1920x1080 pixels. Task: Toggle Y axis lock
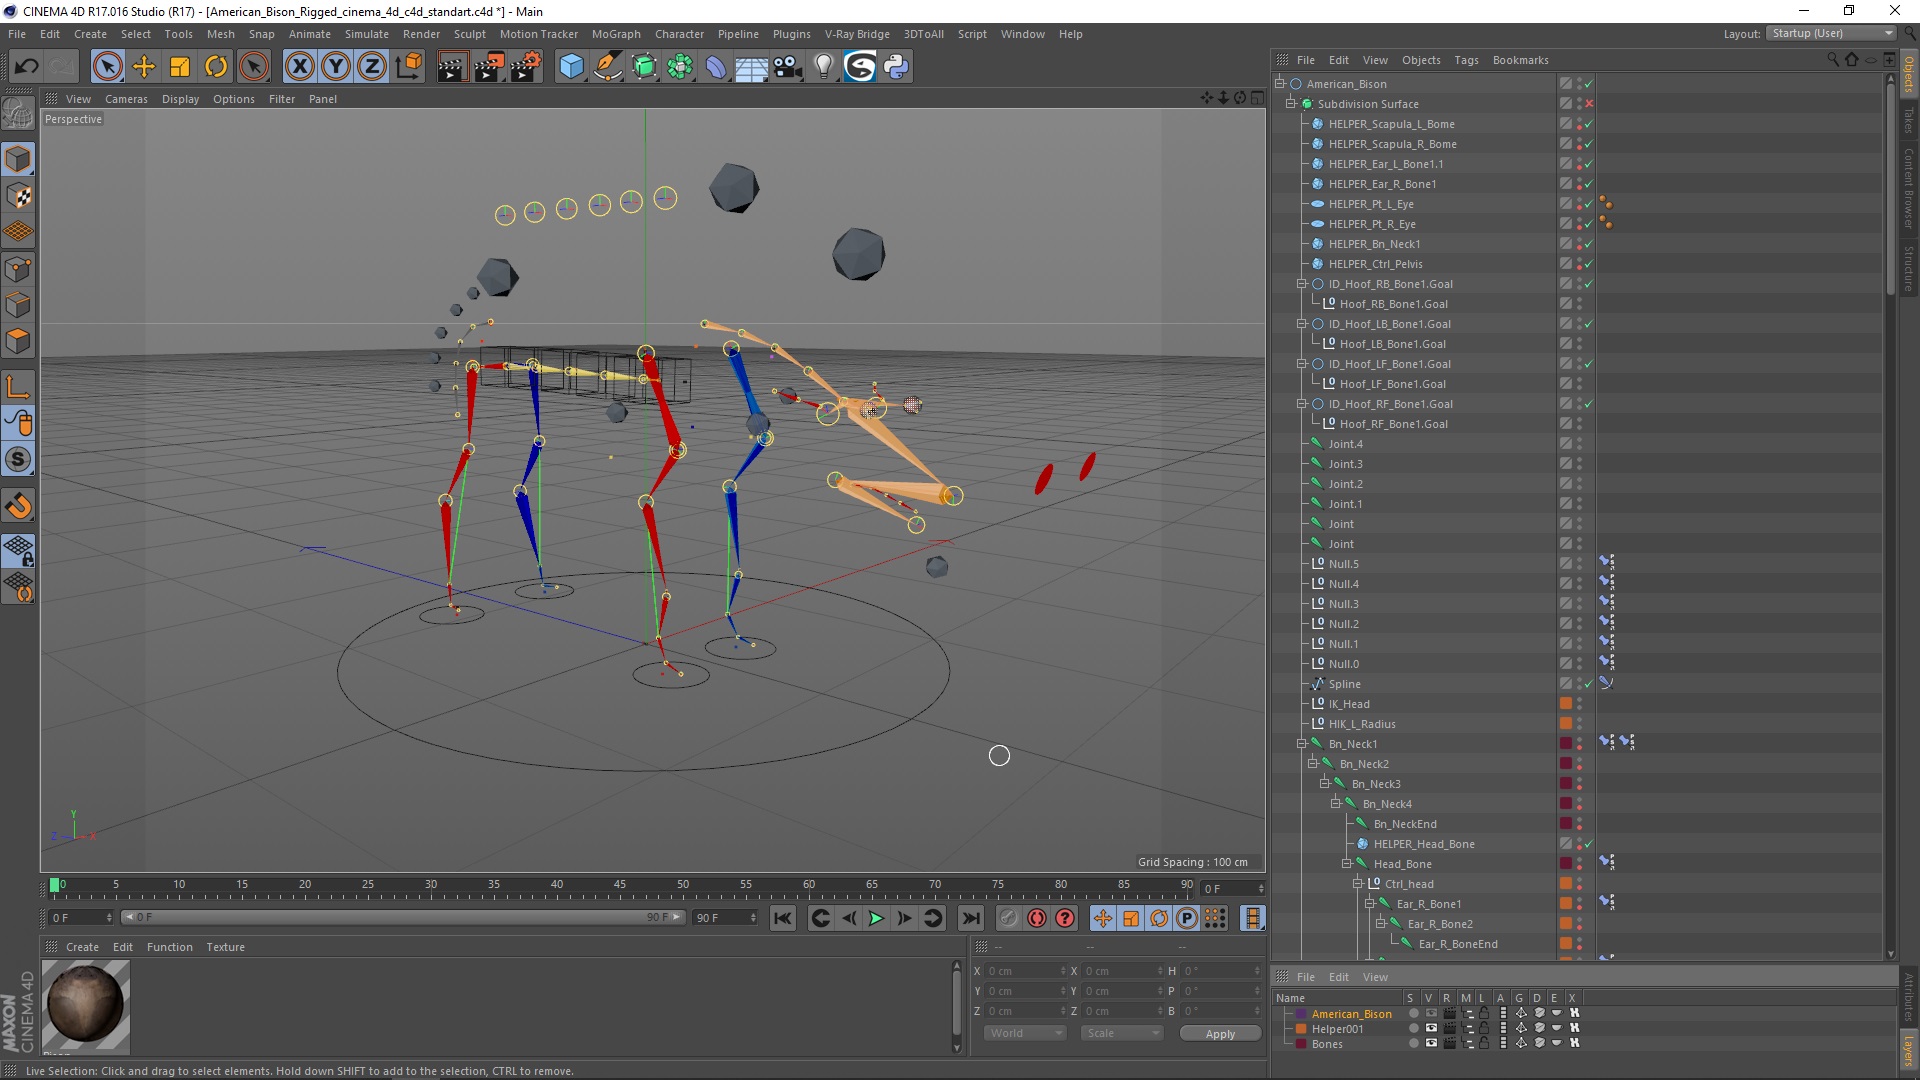[336, 67]
